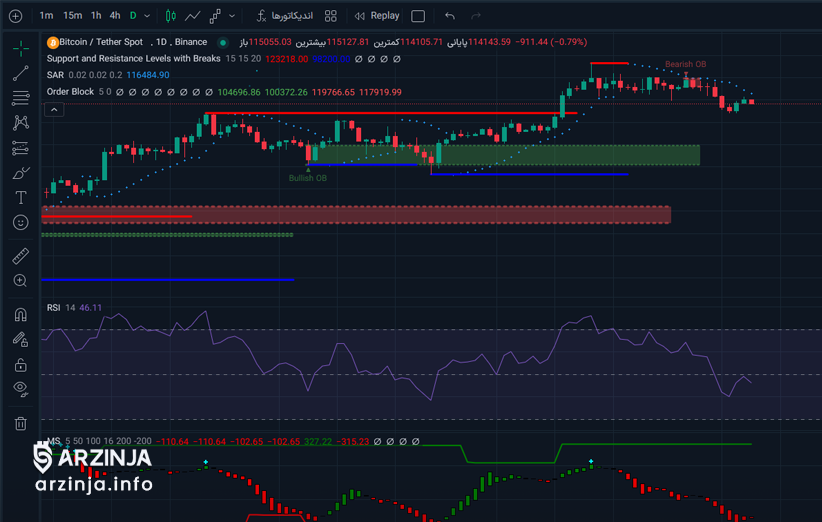Click the zoom in magnifier tool
The height and width of the screenshot is (522, 822).
[x=20, y=281]
